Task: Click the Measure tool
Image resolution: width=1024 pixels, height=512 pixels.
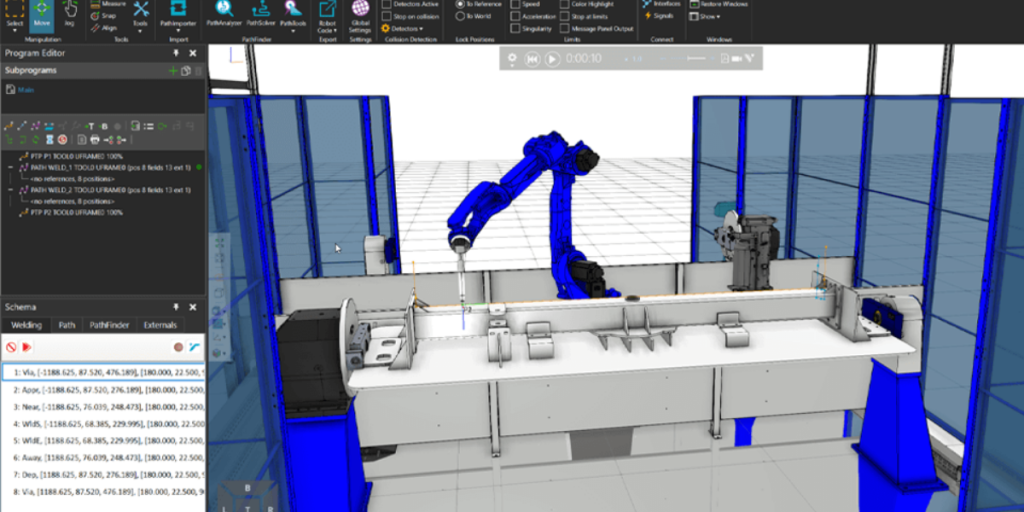Action: click(x=108, y=3)
